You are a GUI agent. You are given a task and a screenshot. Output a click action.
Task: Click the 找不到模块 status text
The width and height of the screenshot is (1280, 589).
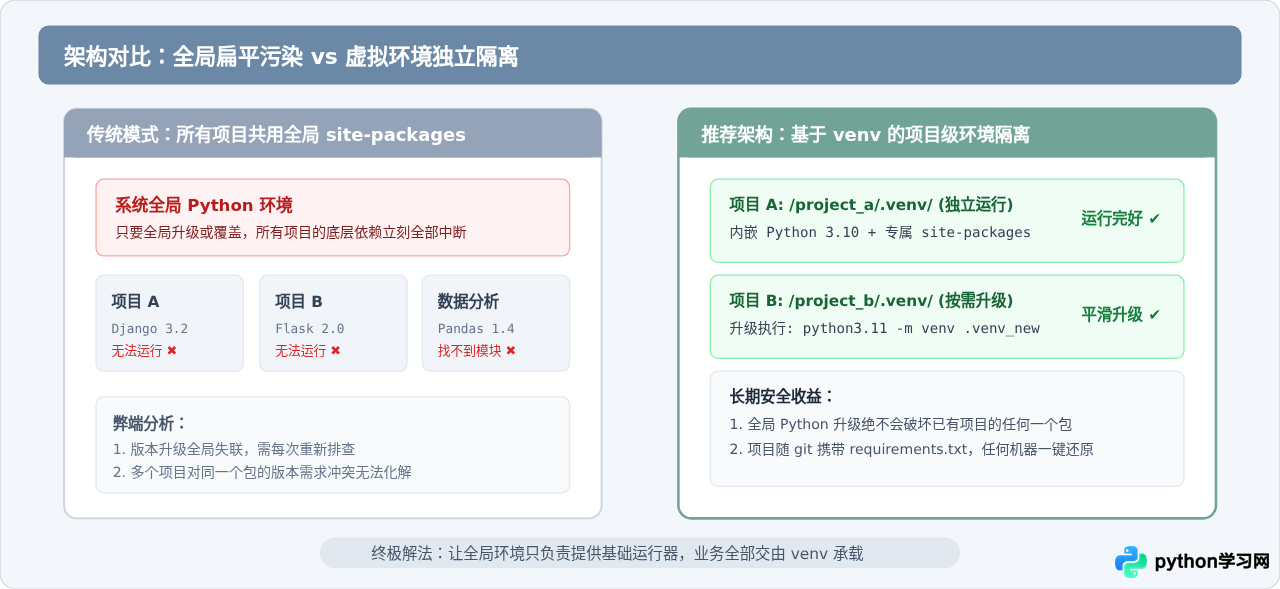click(x=469, y=351)
